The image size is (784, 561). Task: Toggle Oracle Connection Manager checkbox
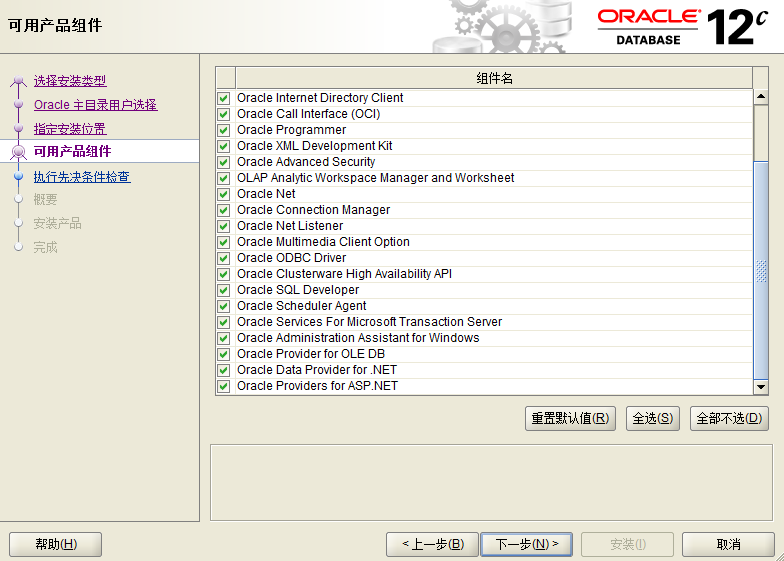coord(224,210)
